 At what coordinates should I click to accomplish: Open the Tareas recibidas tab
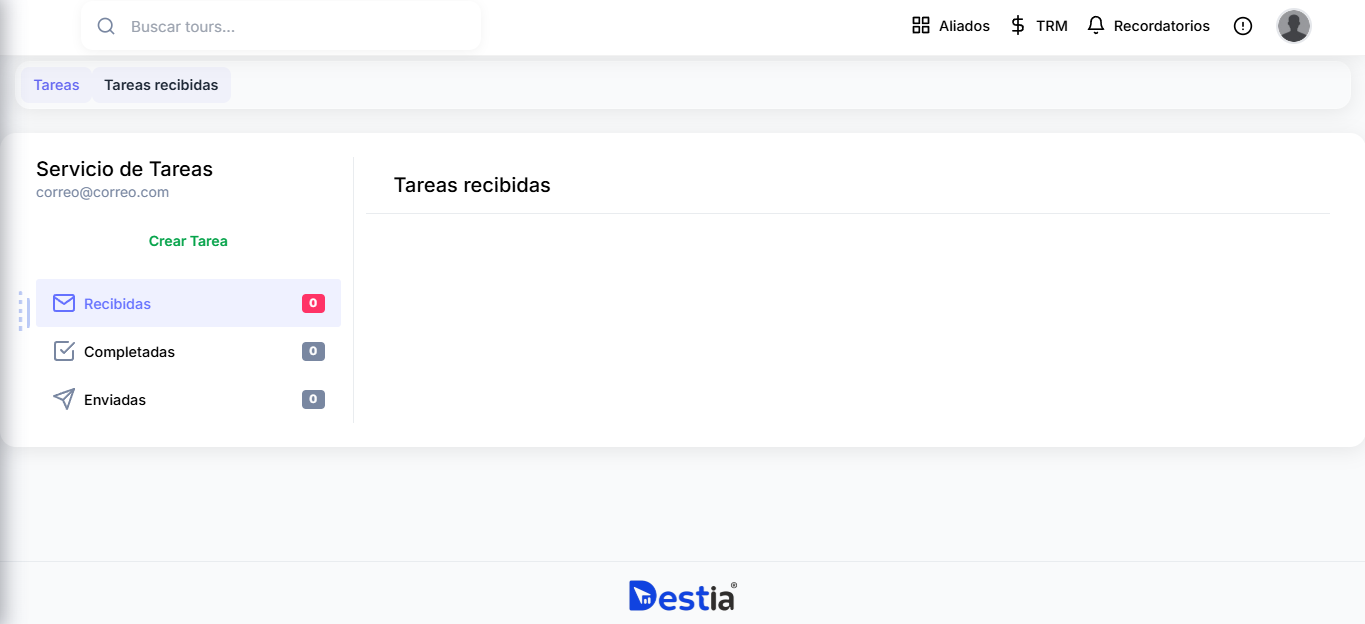coord(161,85)
